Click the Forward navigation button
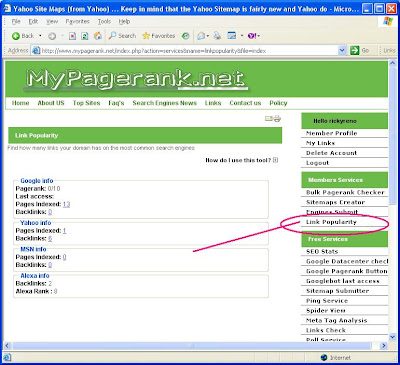 [x=52, y=36]
